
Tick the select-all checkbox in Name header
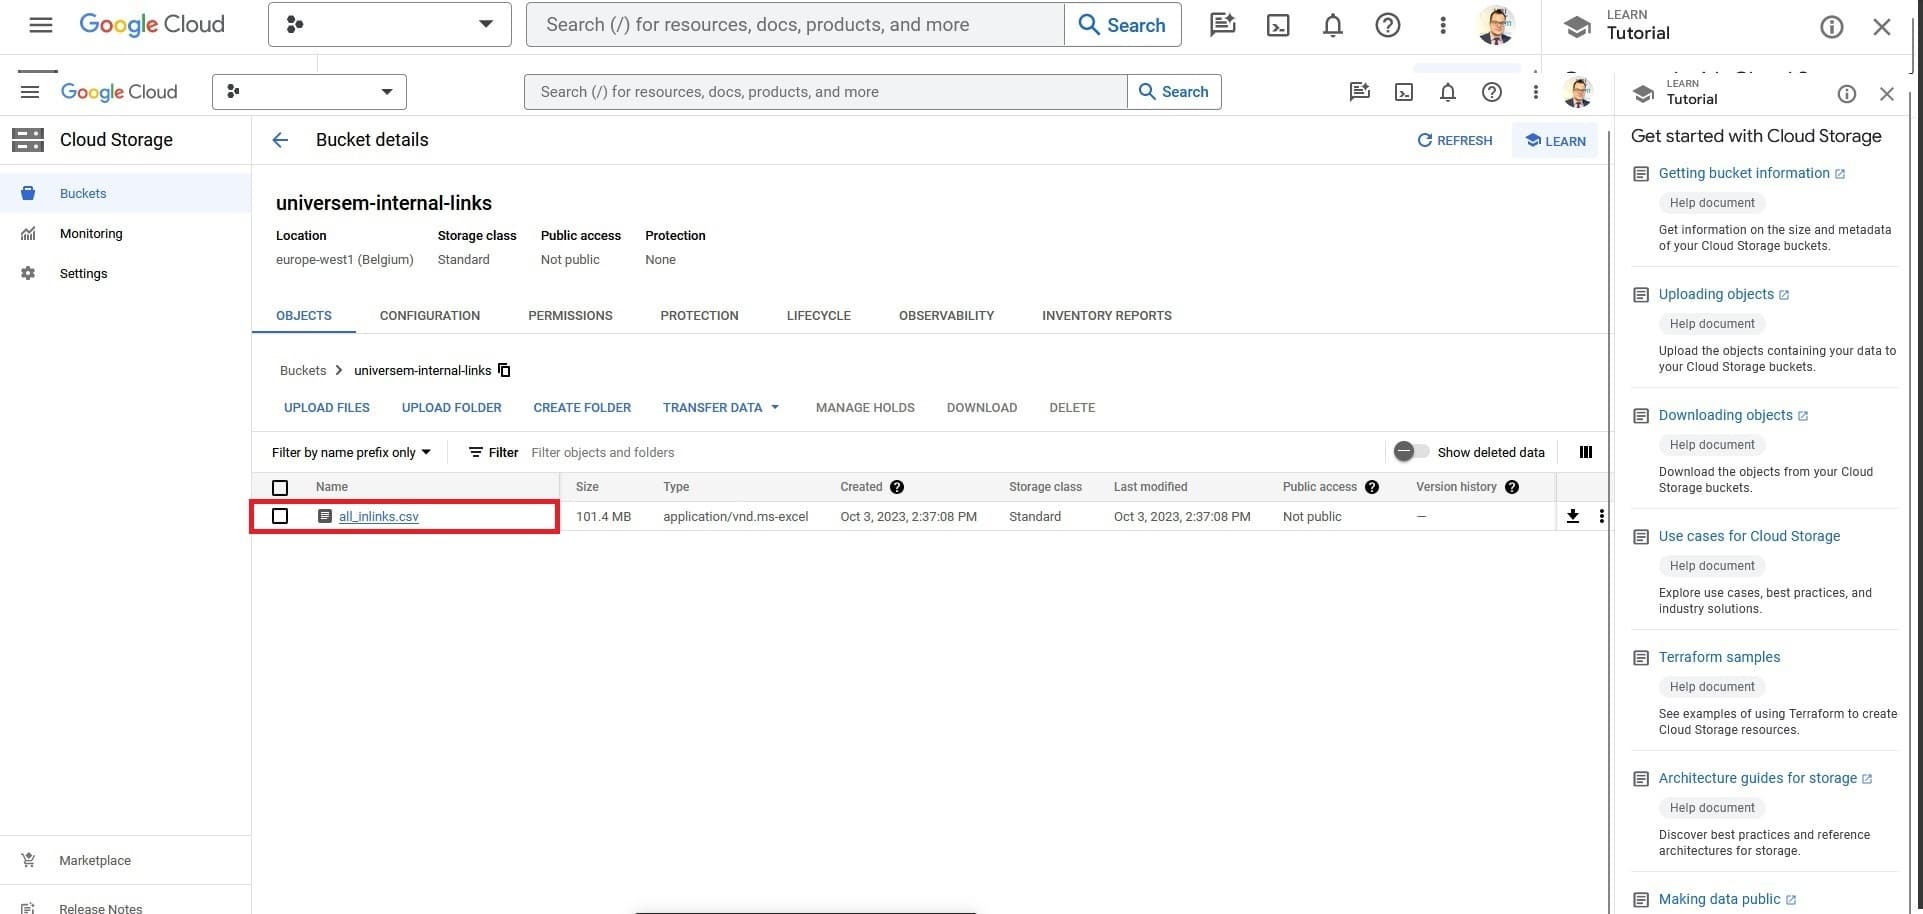(280, 487)
